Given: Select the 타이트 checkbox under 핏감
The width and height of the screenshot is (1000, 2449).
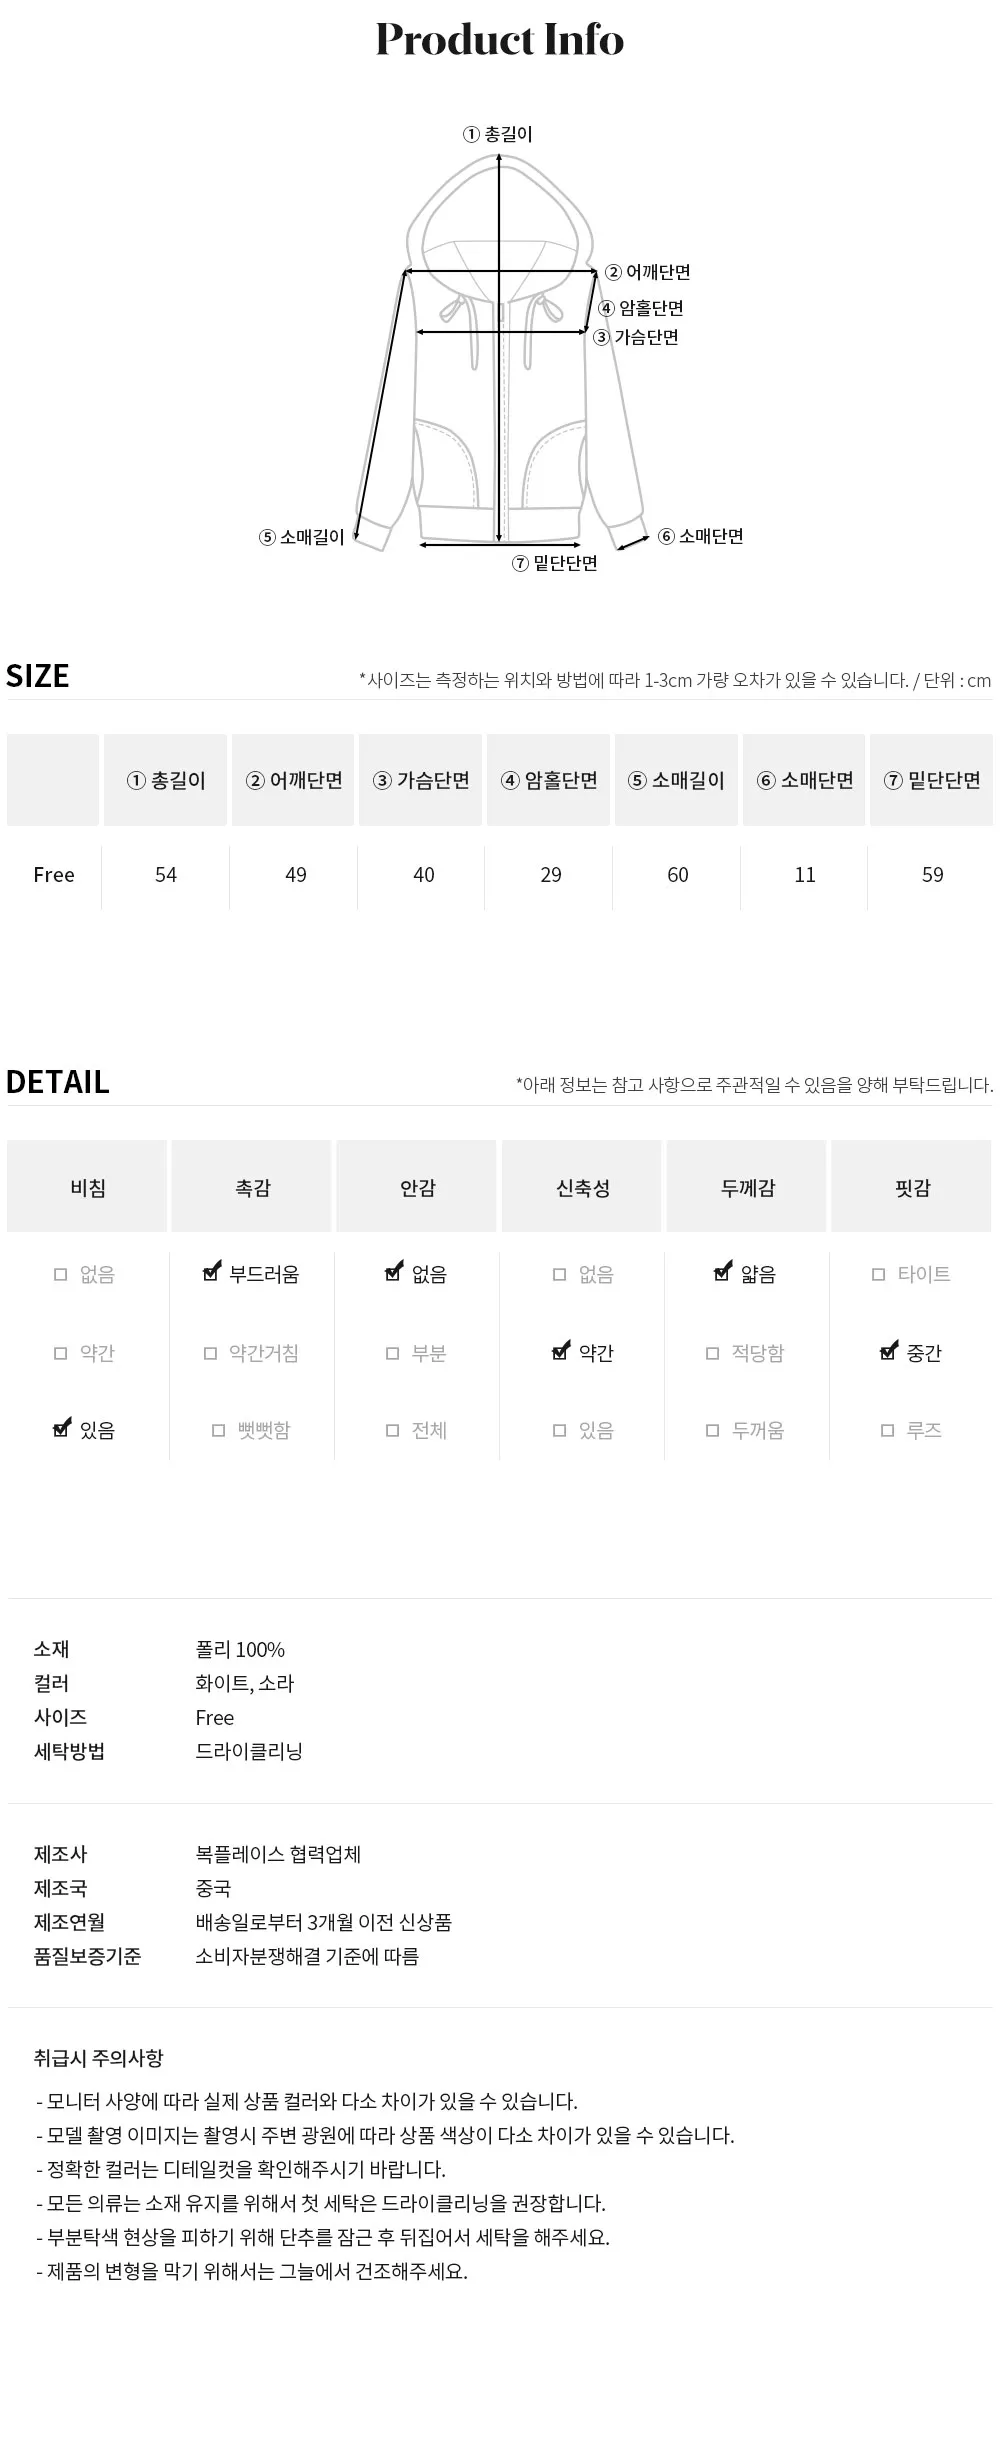Looking at the screenshot, I should (878, 1274).
